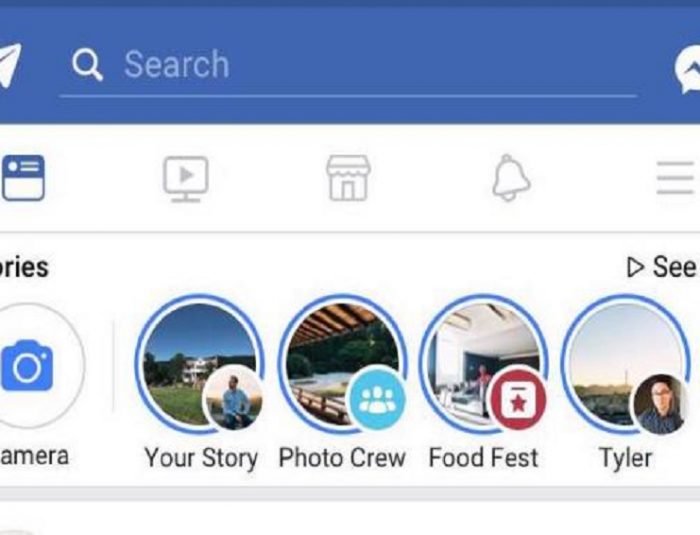This screenshot has height=535, width=700.
Task: Click the Your Story label text
Action: pyautogui.click(x=201, y=458)
